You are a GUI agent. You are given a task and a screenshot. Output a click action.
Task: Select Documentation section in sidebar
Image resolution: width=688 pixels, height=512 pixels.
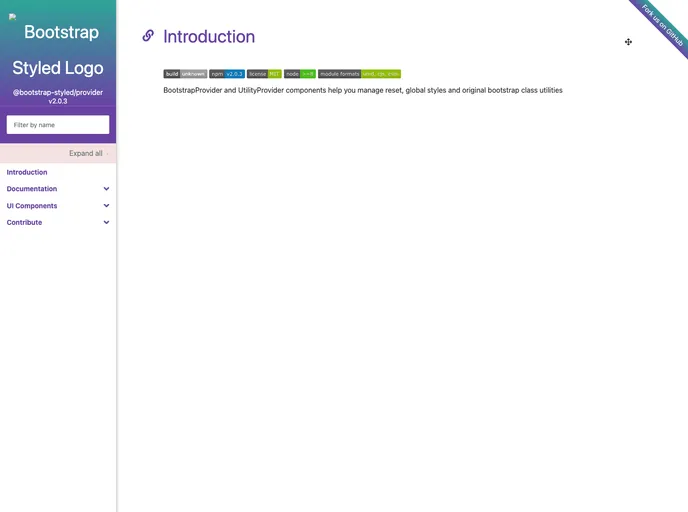(x=32, y=189)
